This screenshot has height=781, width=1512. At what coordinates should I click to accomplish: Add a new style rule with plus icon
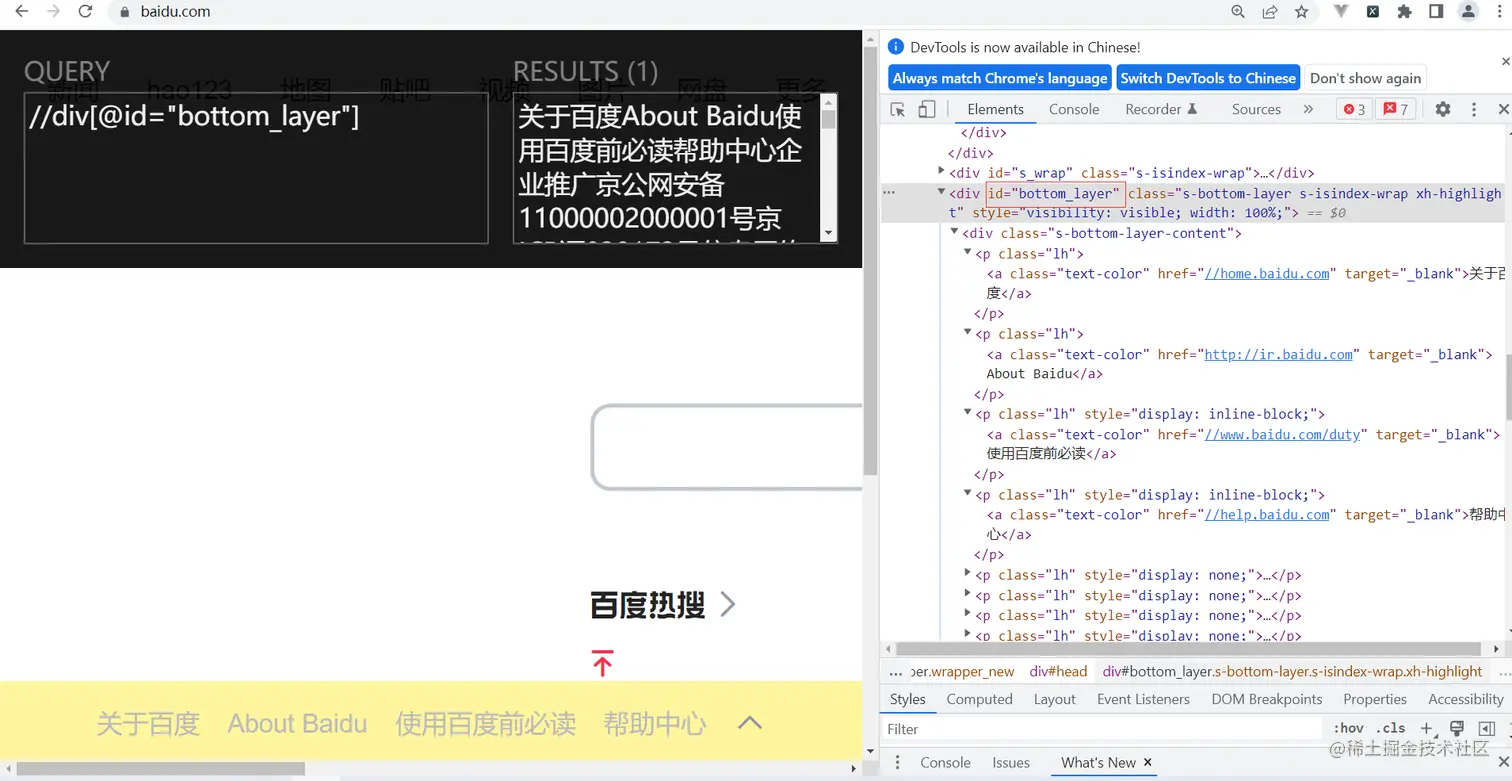click(1427, 728)
